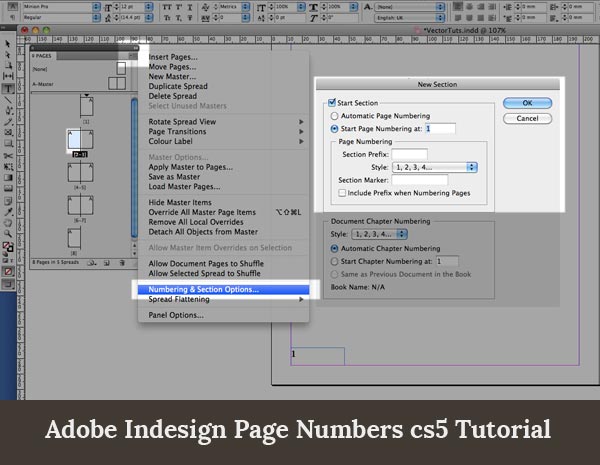Click the Strikethrough icon in control bar
This screenshot has width=600, height=465.
tap(190, 18)
